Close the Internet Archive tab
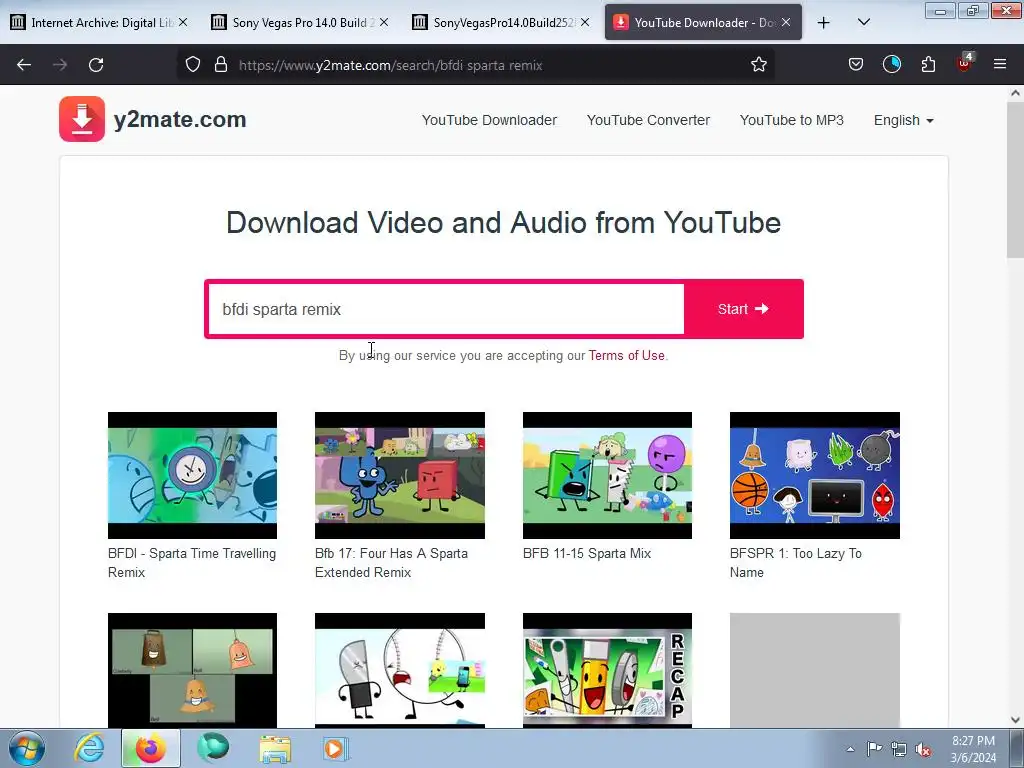The height and width of the screenshot is (768, 1024). [184, 22]
